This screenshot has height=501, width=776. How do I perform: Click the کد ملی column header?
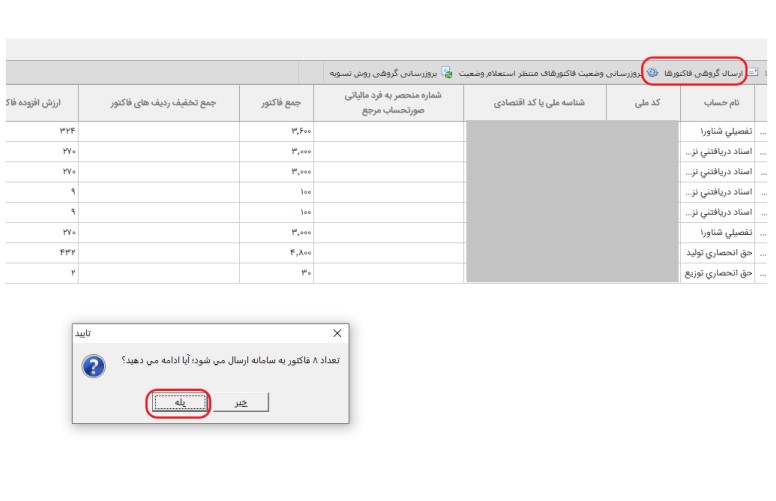643,102
